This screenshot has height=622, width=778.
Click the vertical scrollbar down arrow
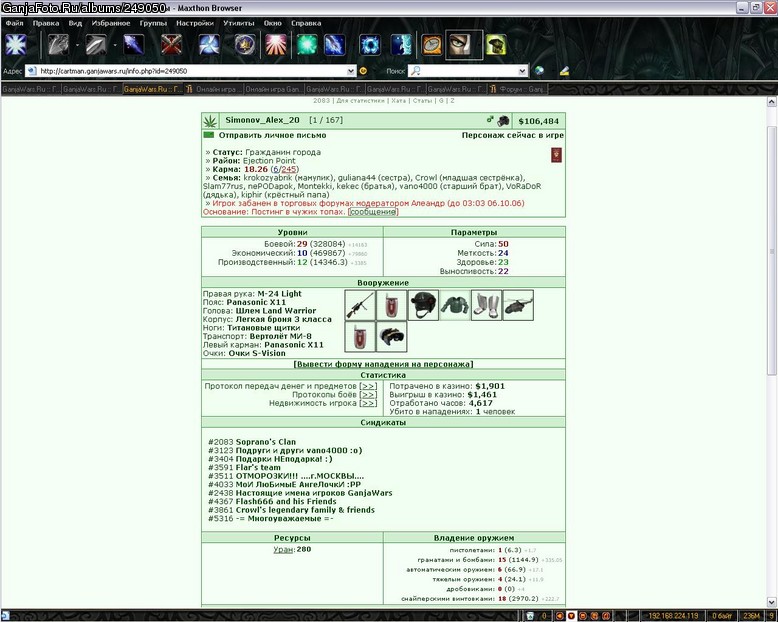[772, 603]
